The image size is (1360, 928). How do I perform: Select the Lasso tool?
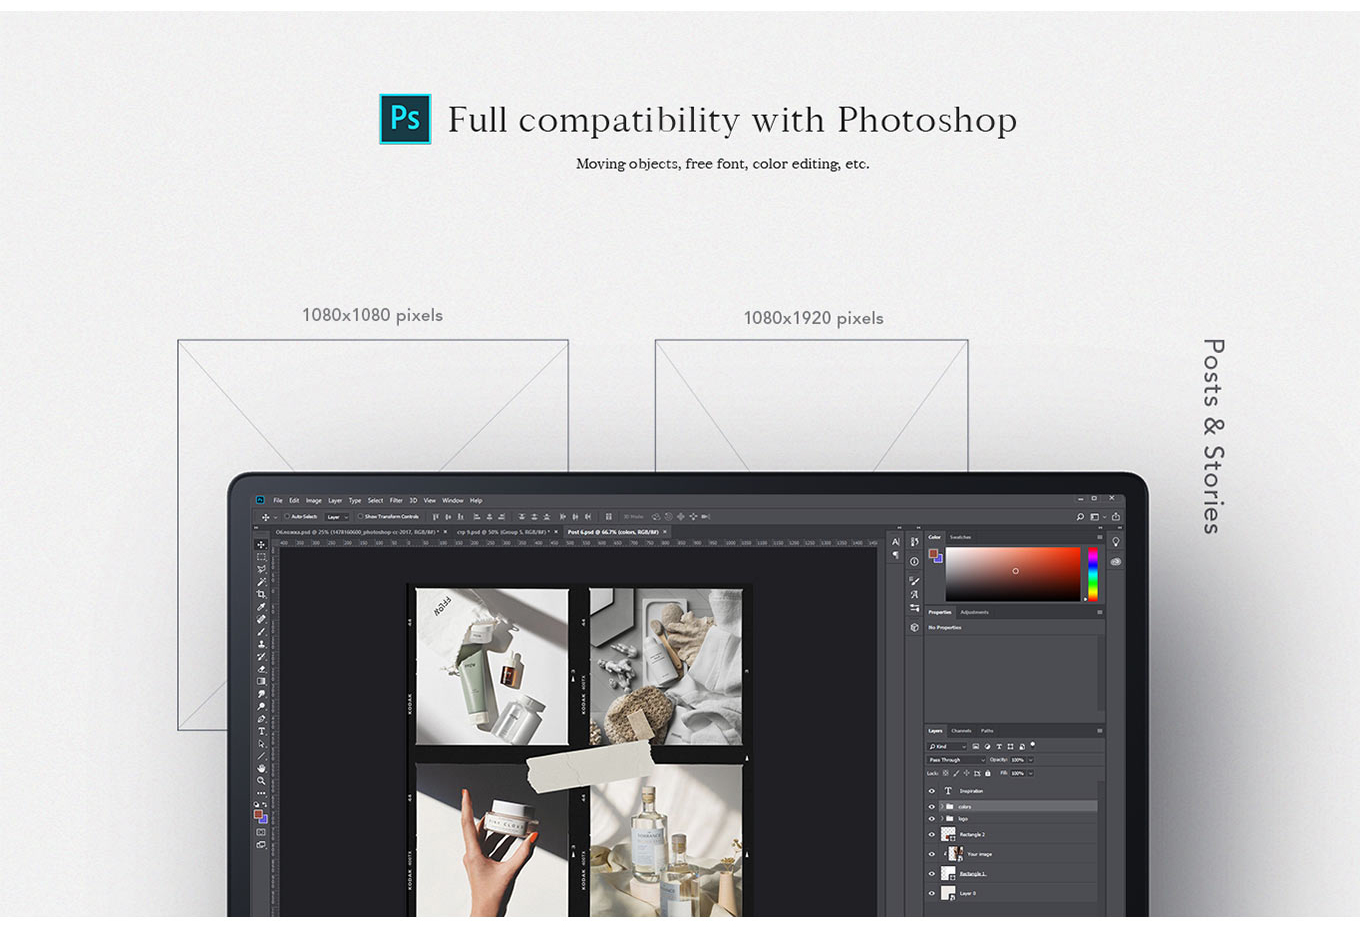[x=261, y=569]
